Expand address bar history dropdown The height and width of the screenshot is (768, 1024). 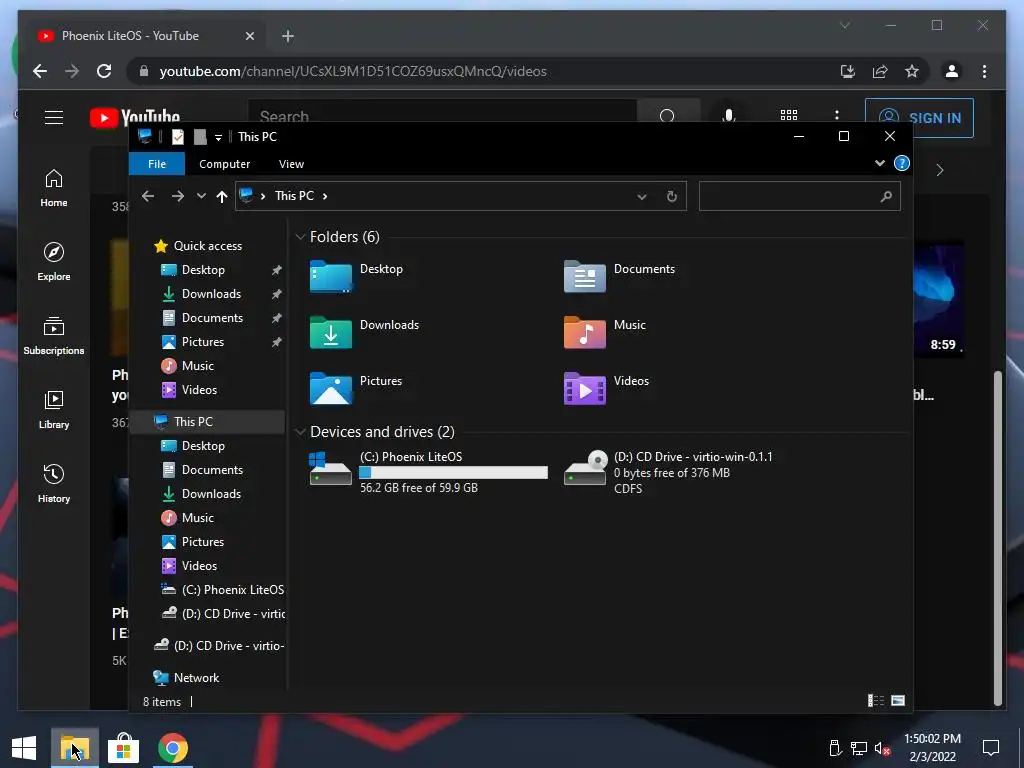(642, 197)
